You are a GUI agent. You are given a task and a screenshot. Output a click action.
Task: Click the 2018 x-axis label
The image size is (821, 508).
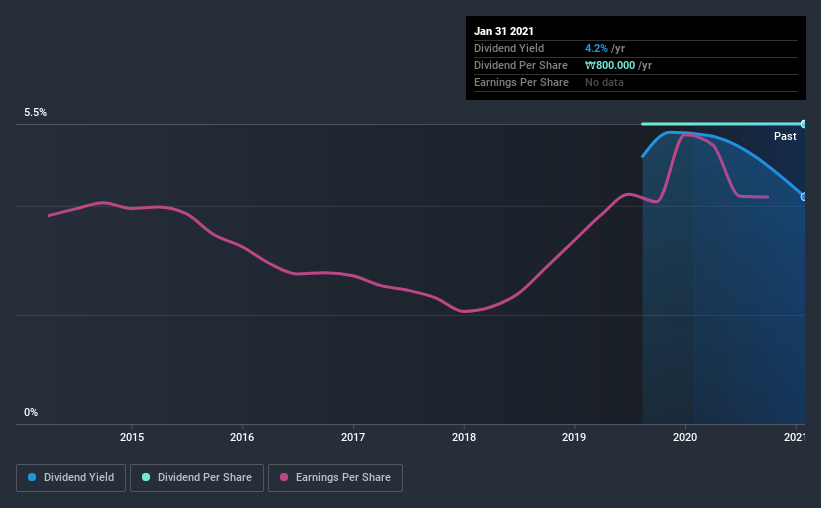[x=464, y=437]
